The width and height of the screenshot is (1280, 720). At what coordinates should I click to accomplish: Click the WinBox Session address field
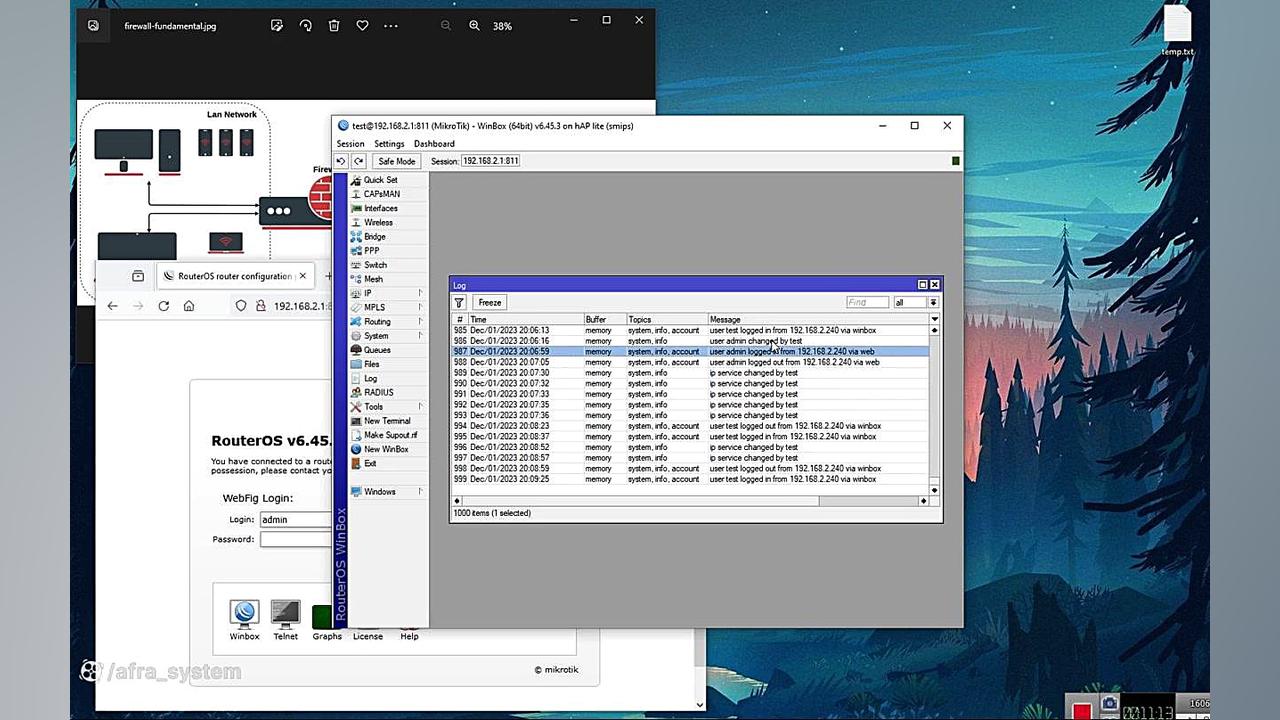(x=490, y=161)
